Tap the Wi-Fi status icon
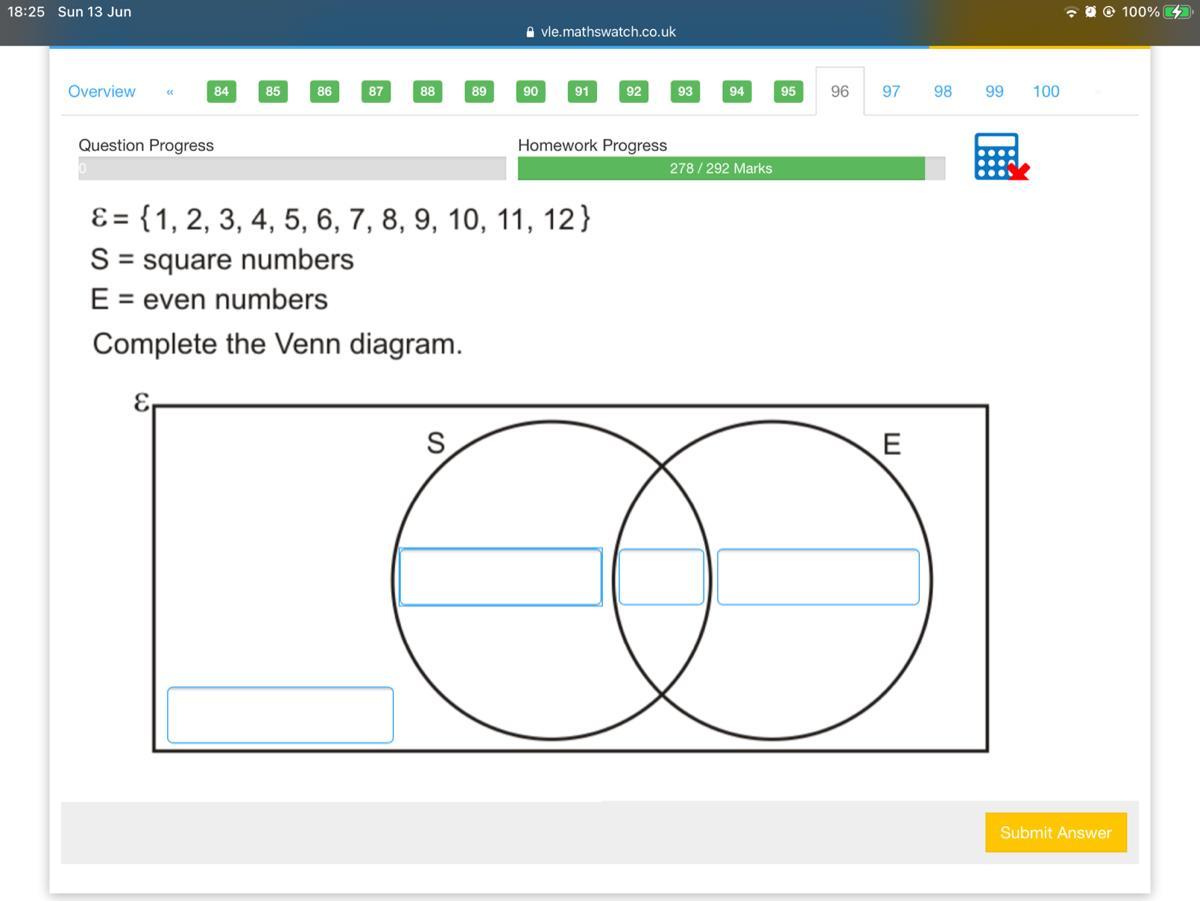 pyautogui.click(x=1072, y=12)
